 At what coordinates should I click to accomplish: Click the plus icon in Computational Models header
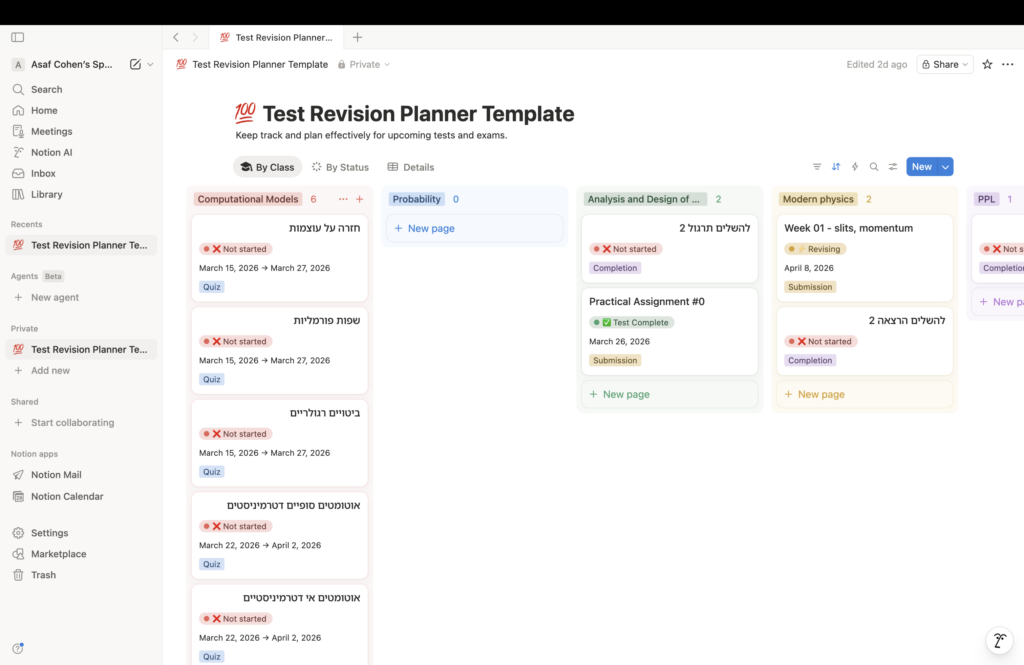tap(360, 199)
